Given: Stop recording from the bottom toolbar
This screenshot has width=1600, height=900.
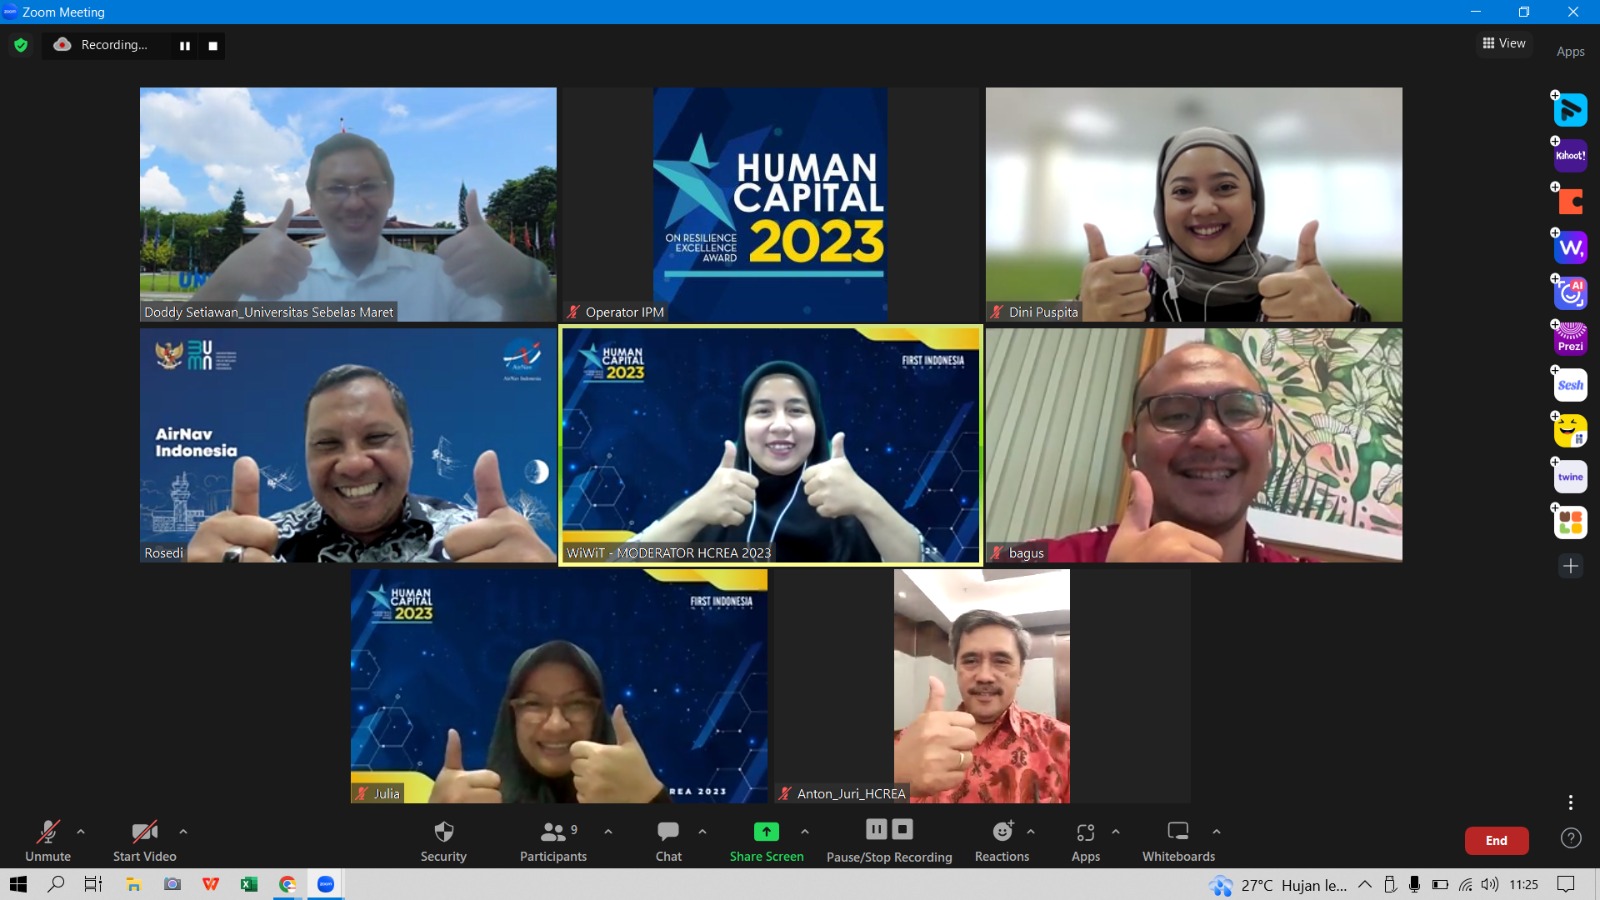Looking at the screenshot, I should [x=902, y=829].
